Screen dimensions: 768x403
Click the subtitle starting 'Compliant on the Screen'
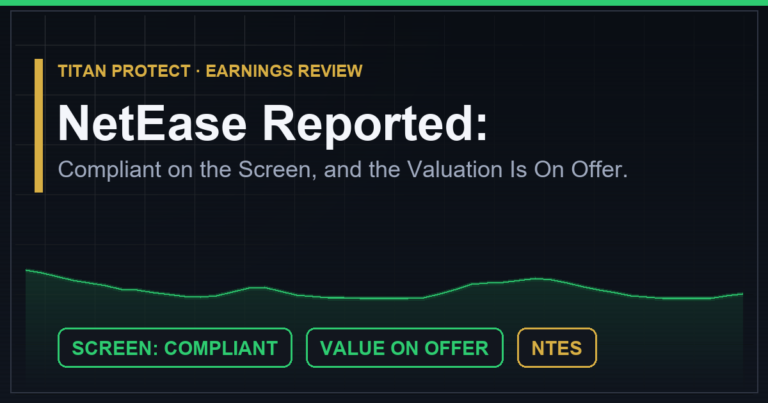(x=343, y=170)
